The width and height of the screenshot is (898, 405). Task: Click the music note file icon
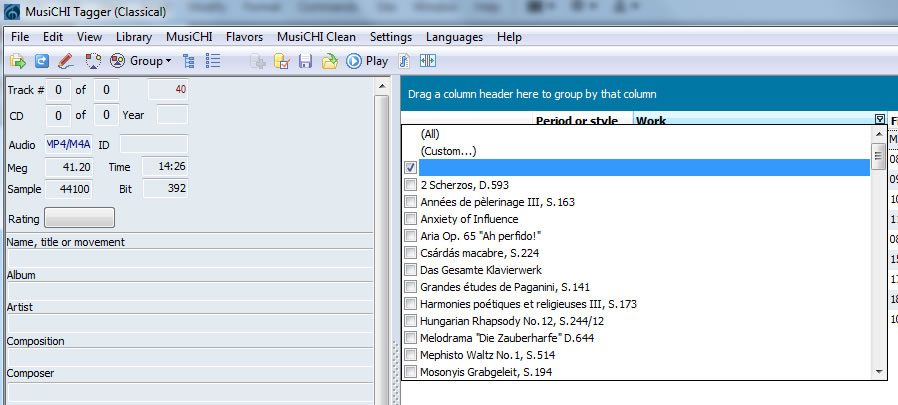(405, 61)
